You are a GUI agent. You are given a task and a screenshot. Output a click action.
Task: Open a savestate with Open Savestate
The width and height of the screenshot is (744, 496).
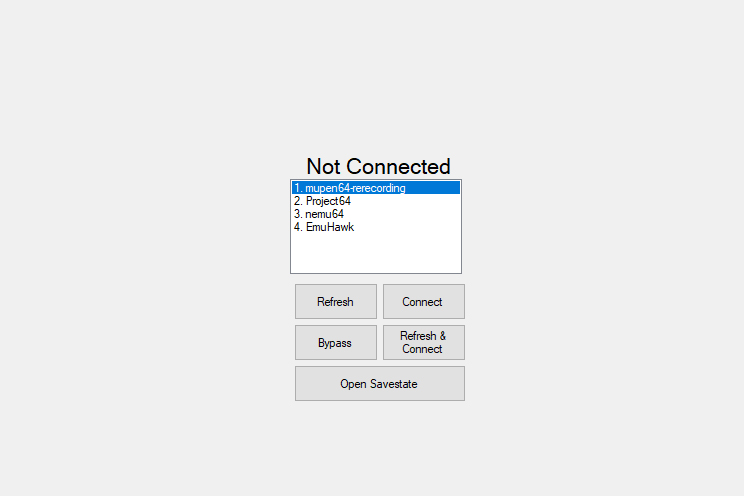coord(380,384)
